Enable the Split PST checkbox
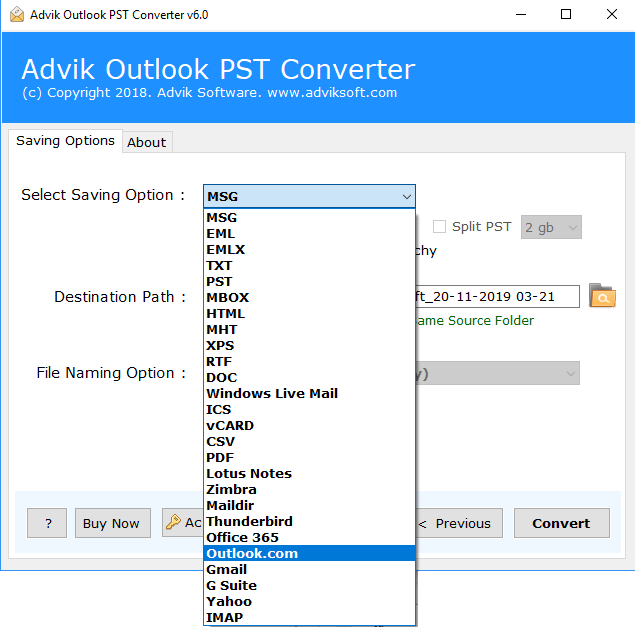 [x=439, y=226]
